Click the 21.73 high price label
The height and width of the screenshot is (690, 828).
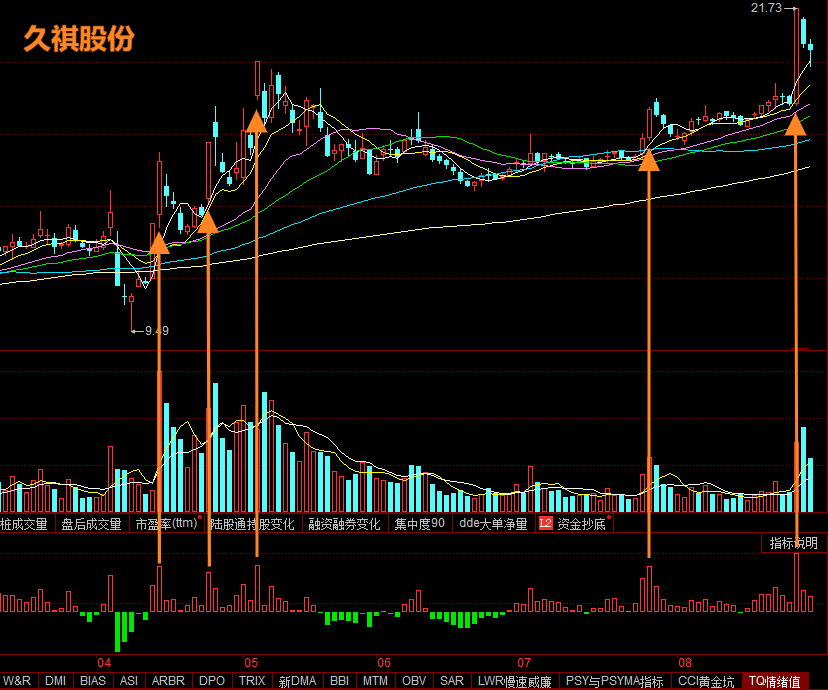tap(766, 8)
